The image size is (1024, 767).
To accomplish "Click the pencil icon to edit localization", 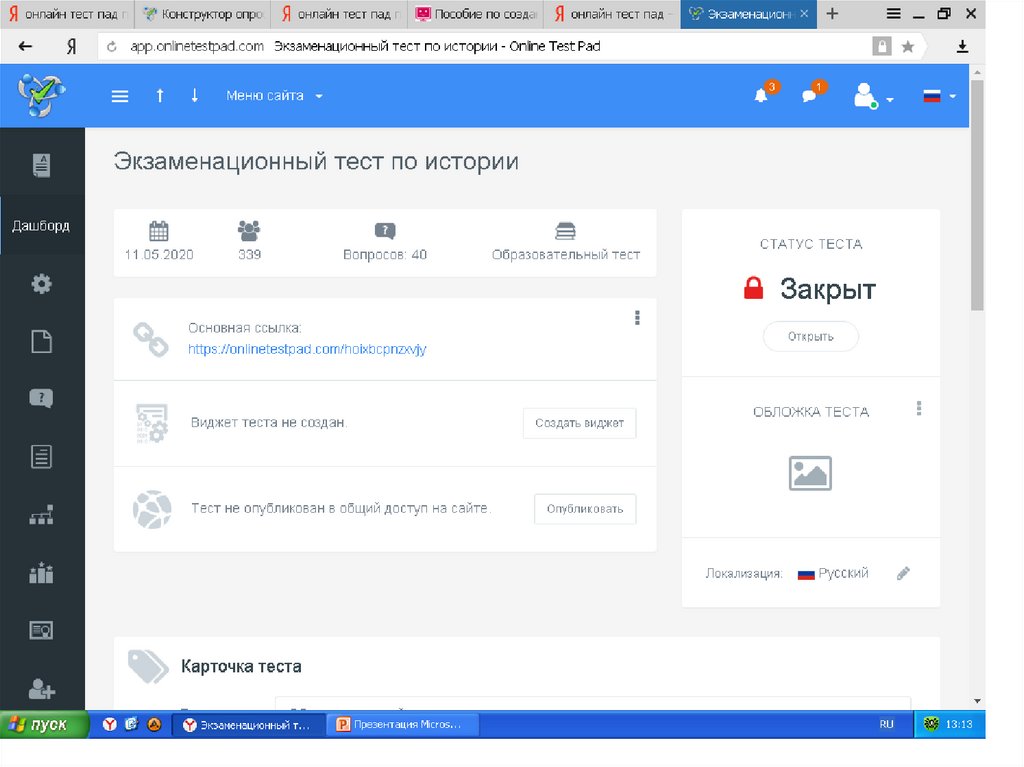I will [903, 574].
